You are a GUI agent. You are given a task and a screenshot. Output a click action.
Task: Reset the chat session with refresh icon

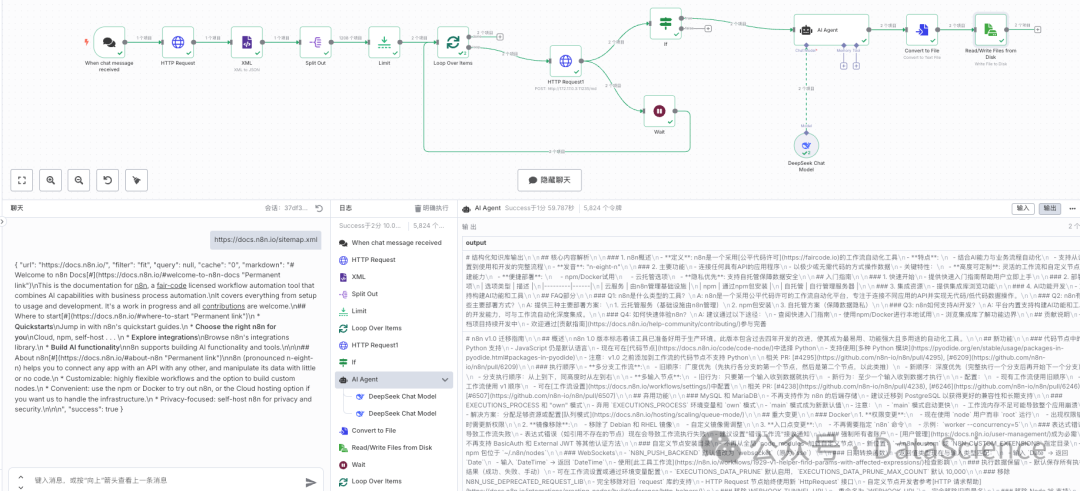click(319, 207)
